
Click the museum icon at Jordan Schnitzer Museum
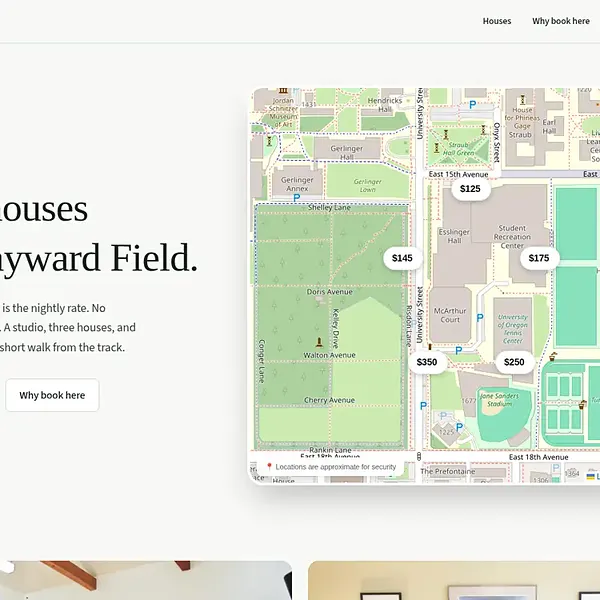coord(283,91)
